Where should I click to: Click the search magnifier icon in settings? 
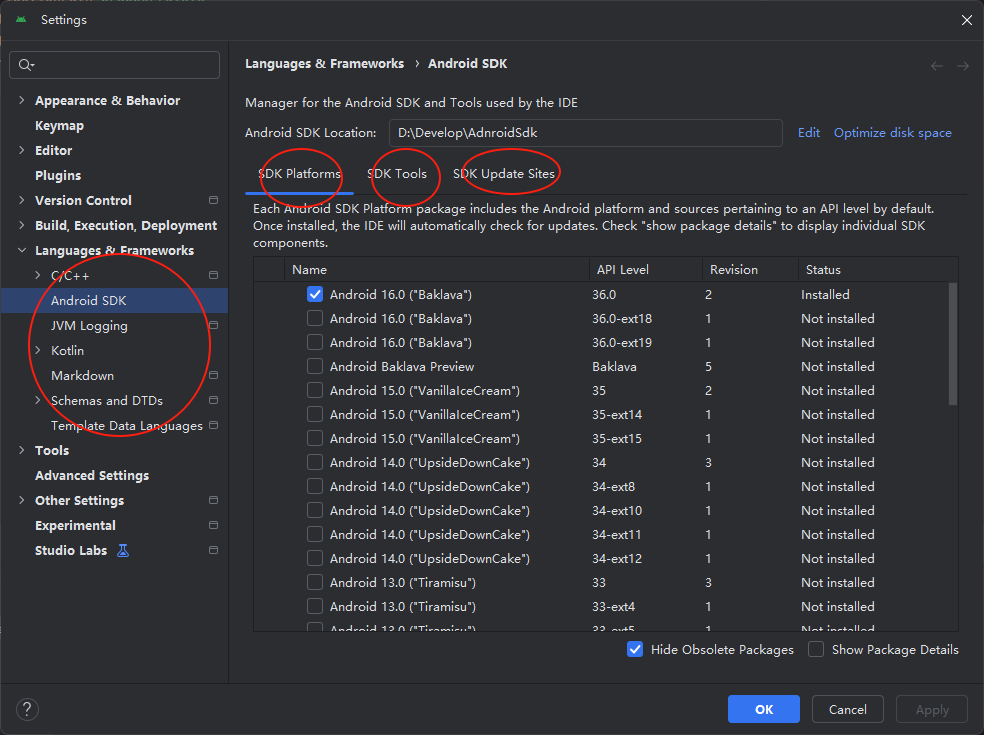[x=26, y=65]
